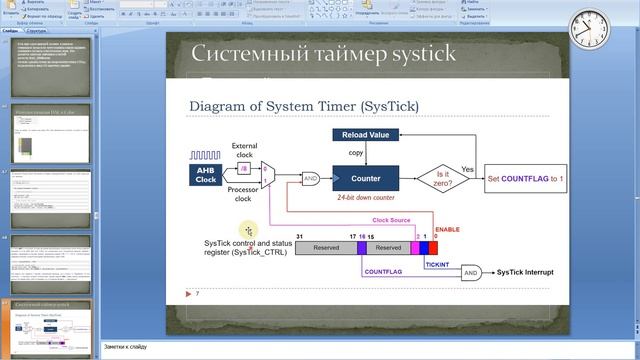Align text right
Image resolution: width=640 pixels, height=360 pixels.
[216, 14]
